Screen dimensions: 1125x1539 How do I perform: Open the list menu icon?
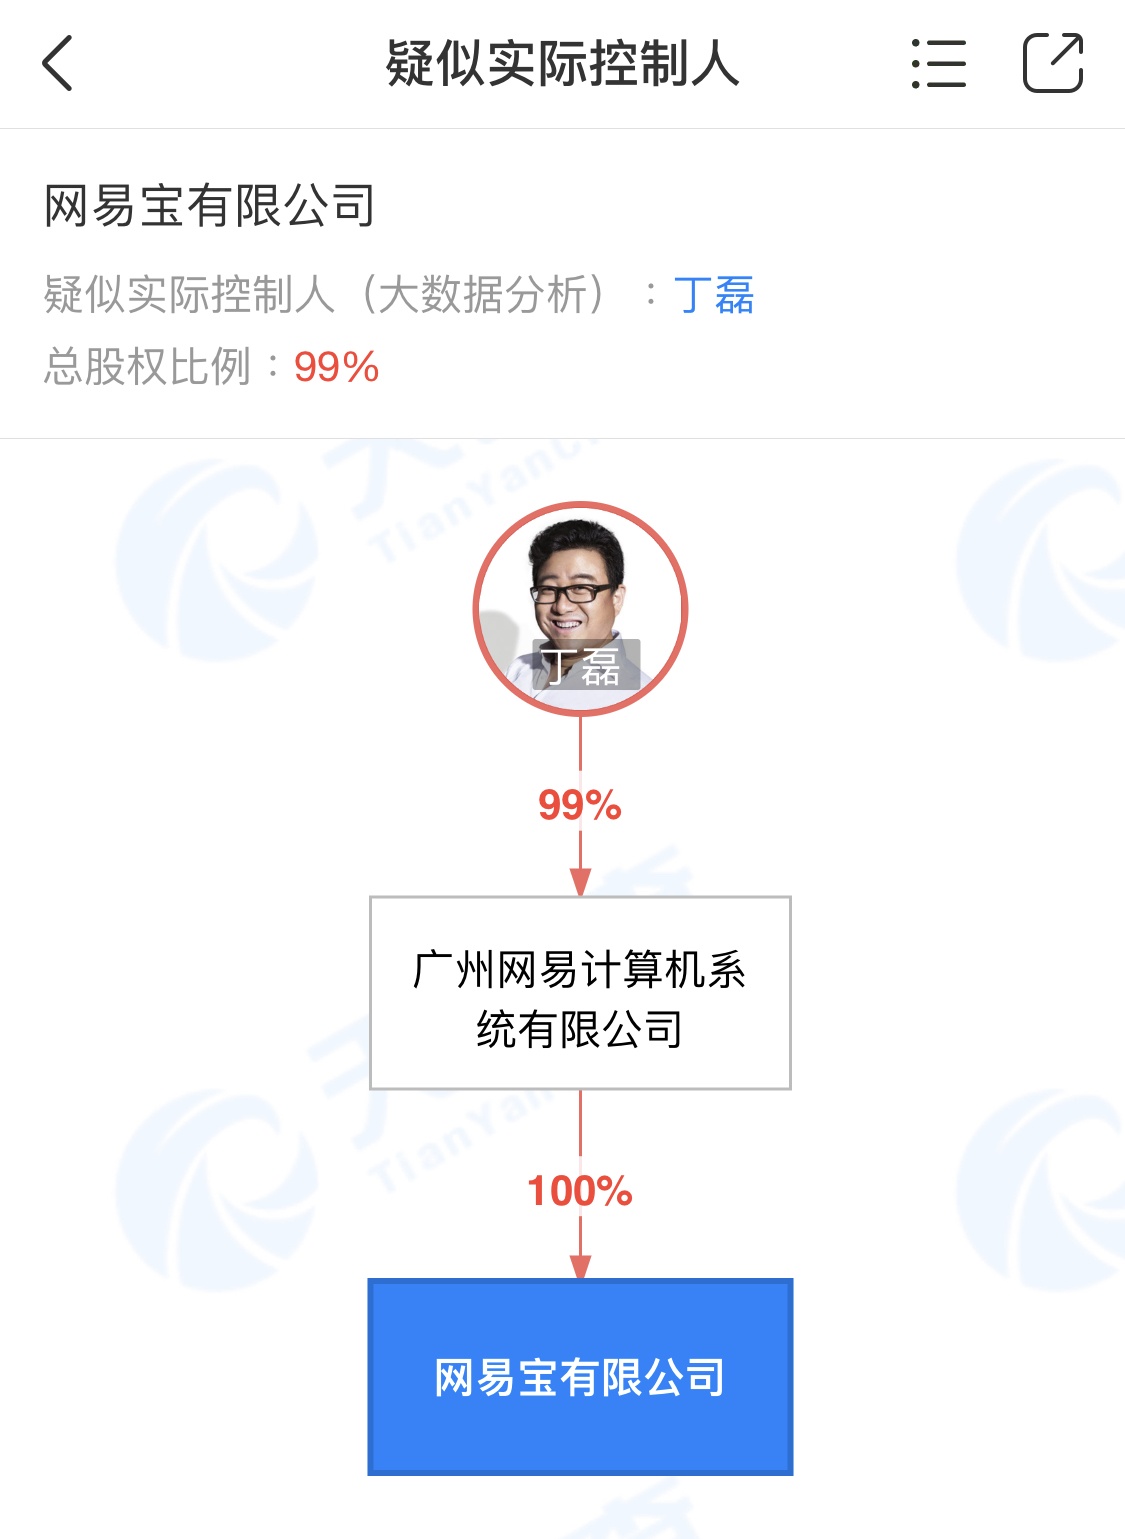939,64
